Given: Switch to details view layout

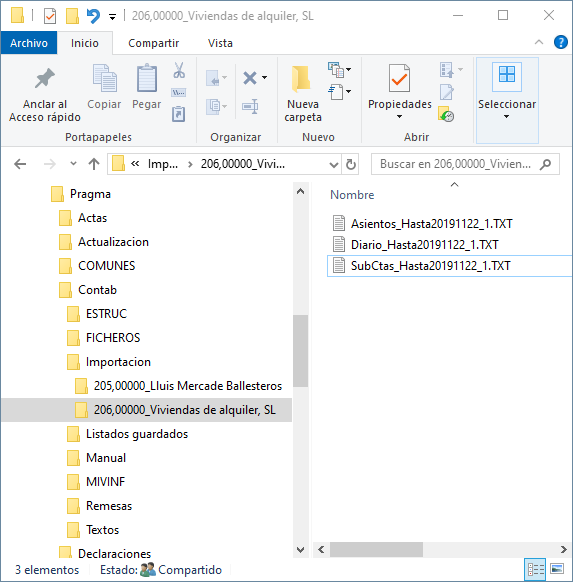Looking at the screenshot, I should tap(535, 569).
